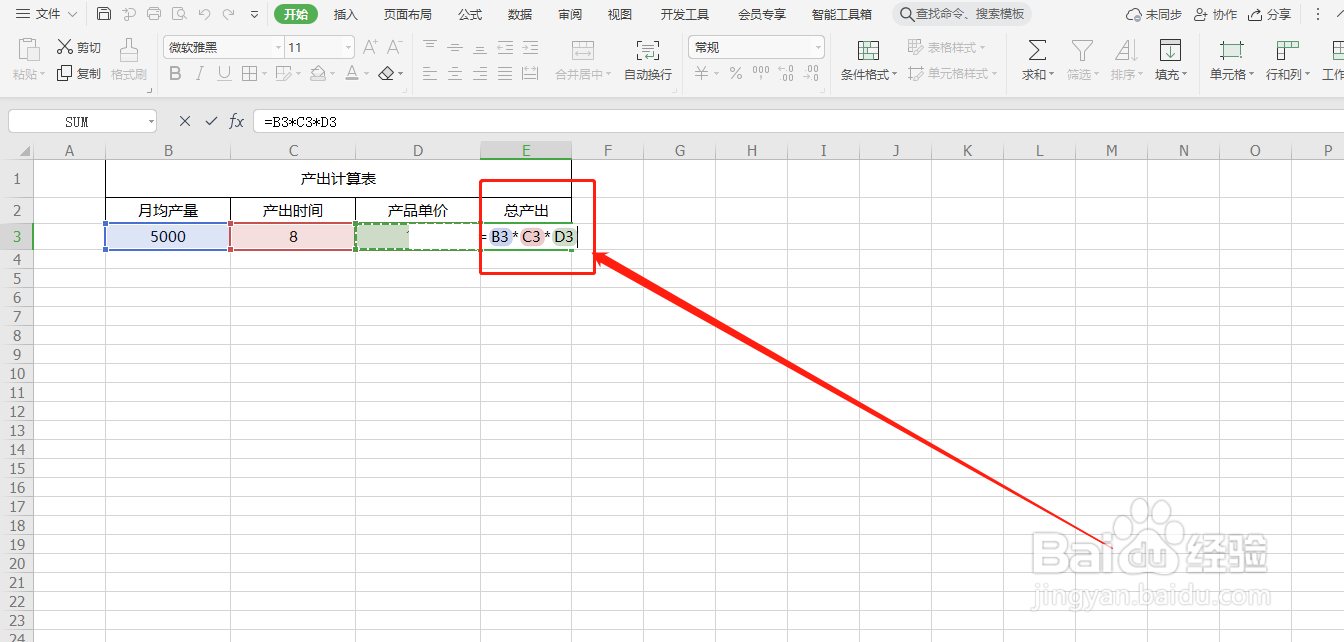Click the Increase font size icon
The width and height of the screenshot is (1344, 642).
370,47
